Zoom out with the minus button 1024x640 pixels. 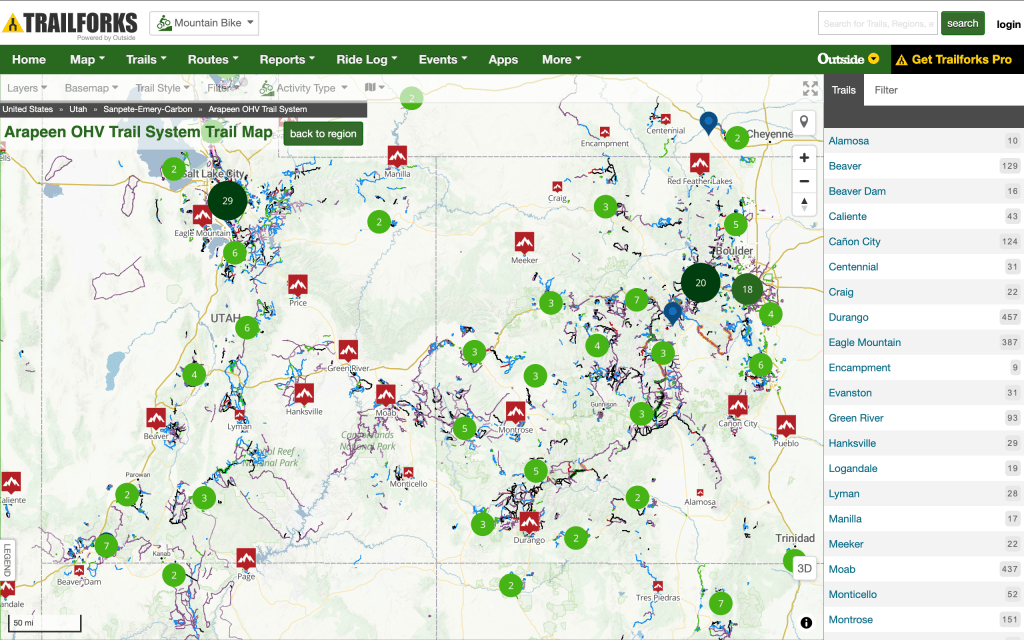(804, 181)
